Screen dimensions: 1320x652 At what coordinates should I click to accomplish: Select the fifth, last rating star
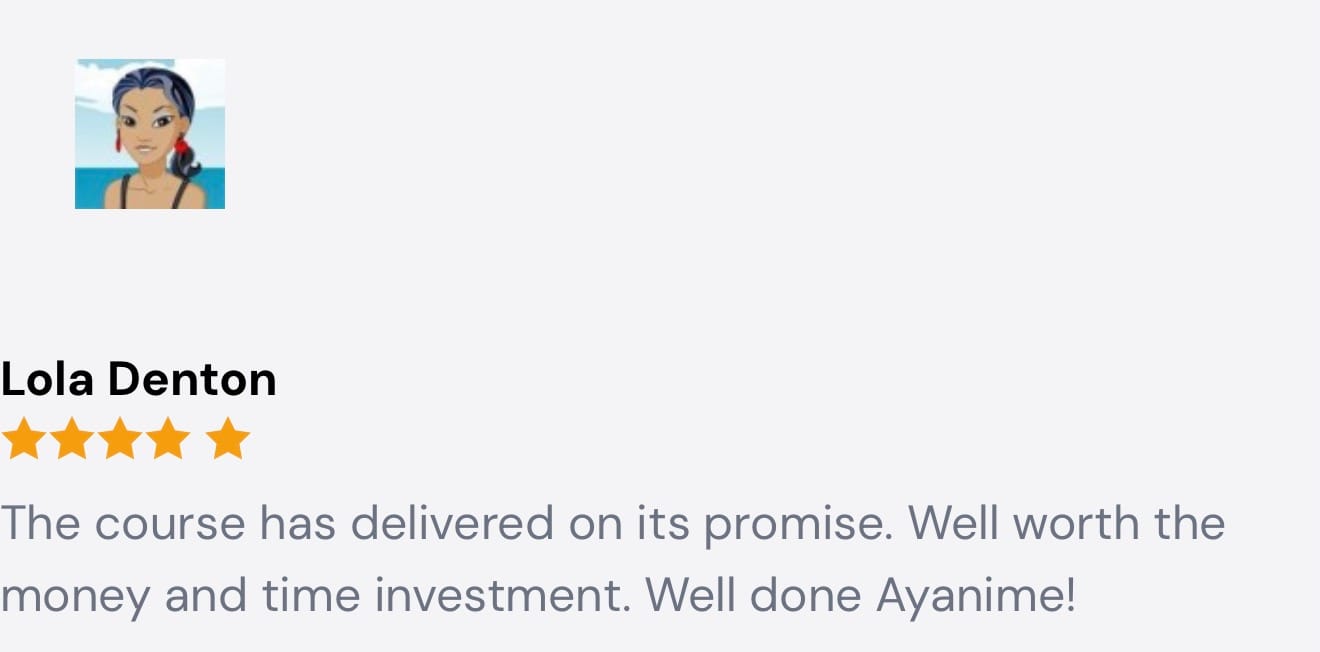pos(229,439)
